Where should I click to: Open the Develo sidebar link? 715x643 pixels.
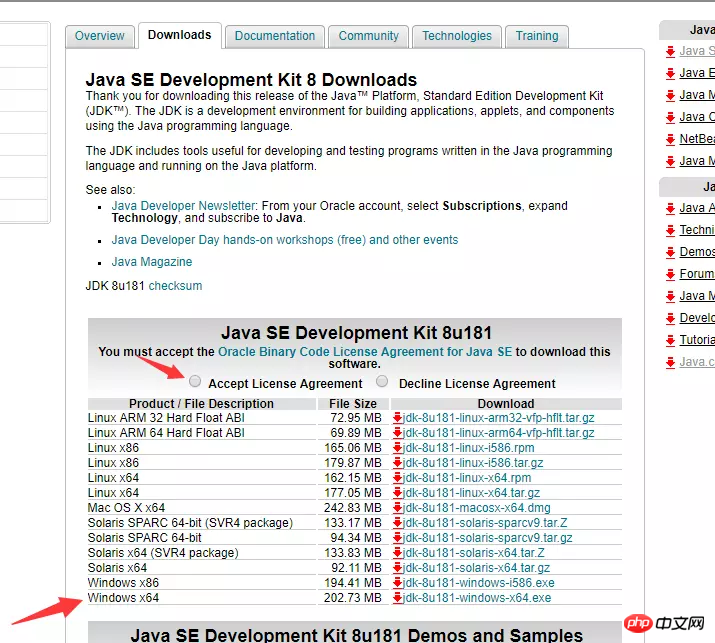tap(697, 318)
